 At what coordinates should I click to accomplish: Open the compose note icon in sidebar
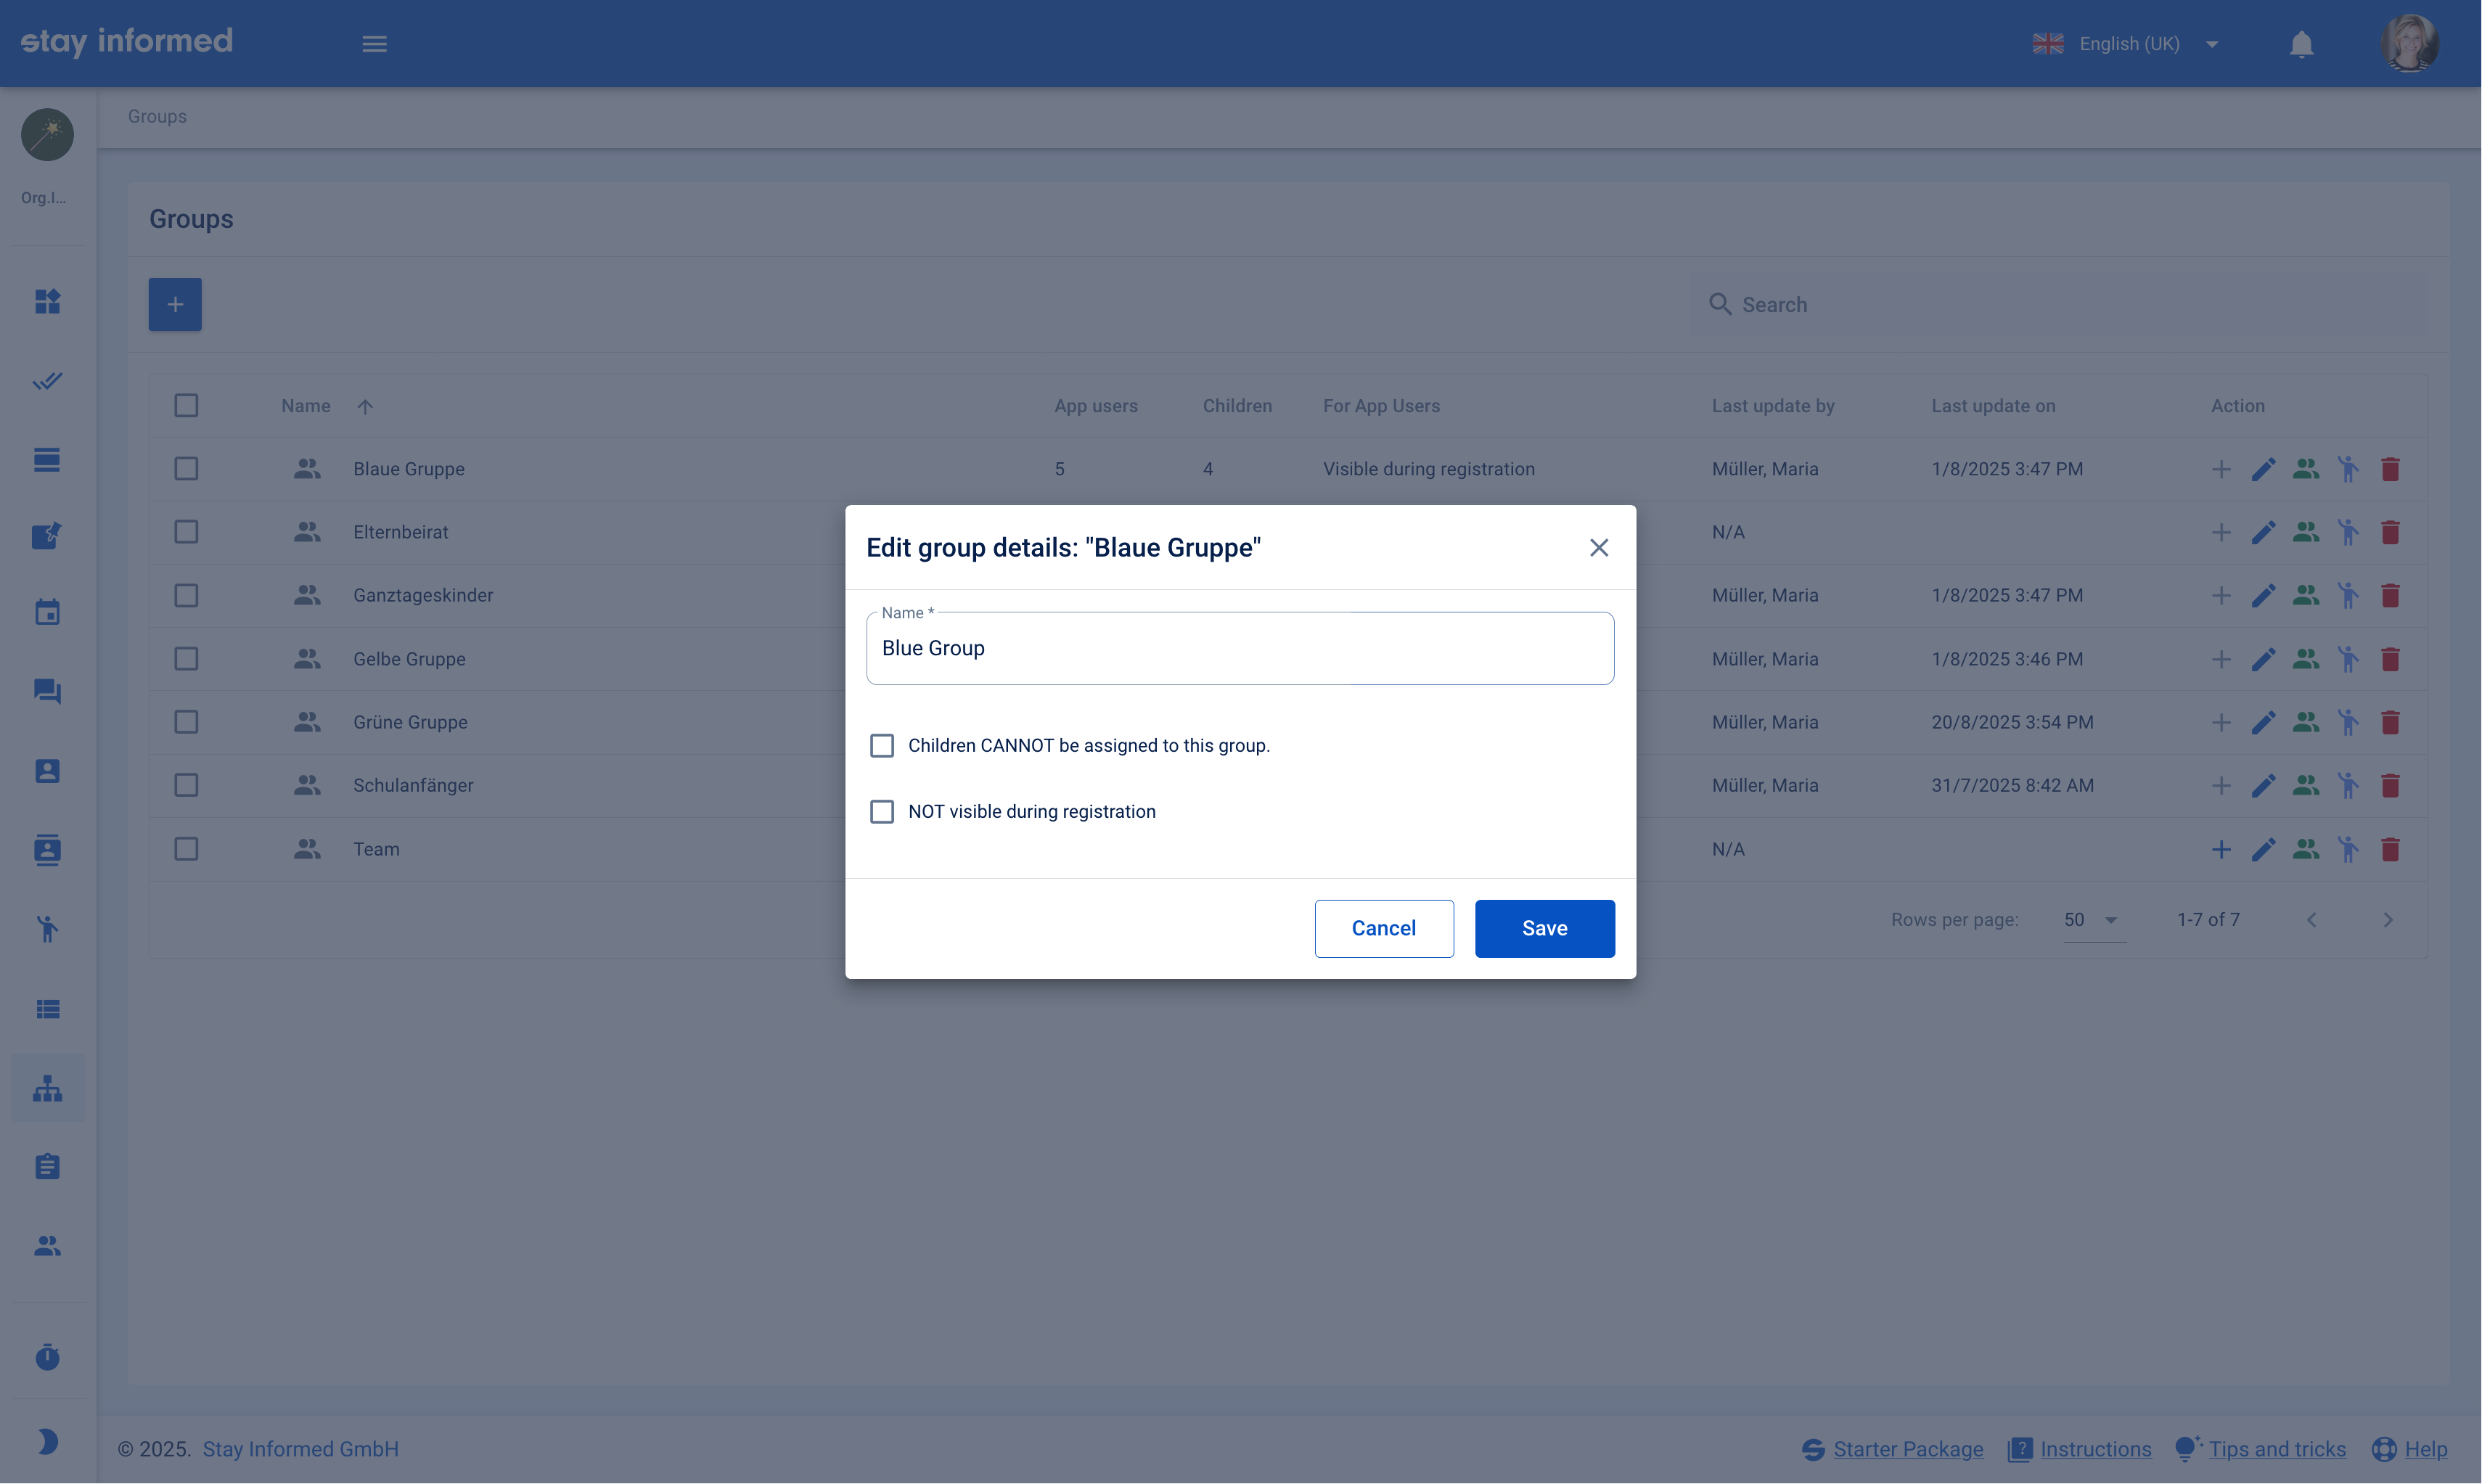(47, 535)
